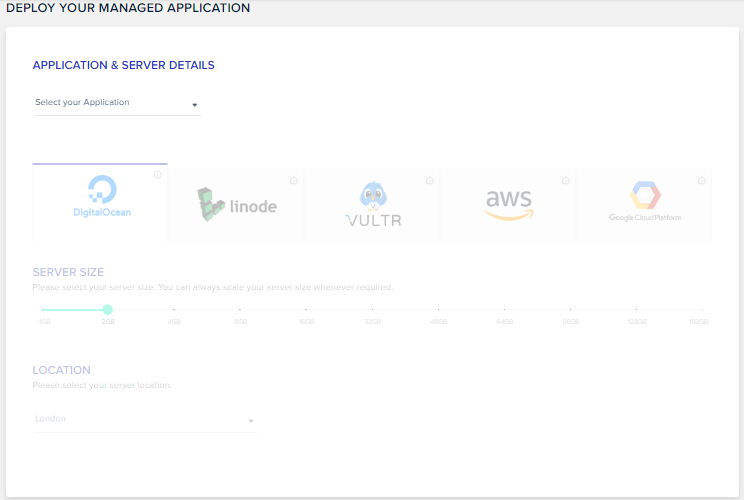This screenshot has width=744, height=500.
Task: Click info icon on Vultr card
Action: point(430,181)
